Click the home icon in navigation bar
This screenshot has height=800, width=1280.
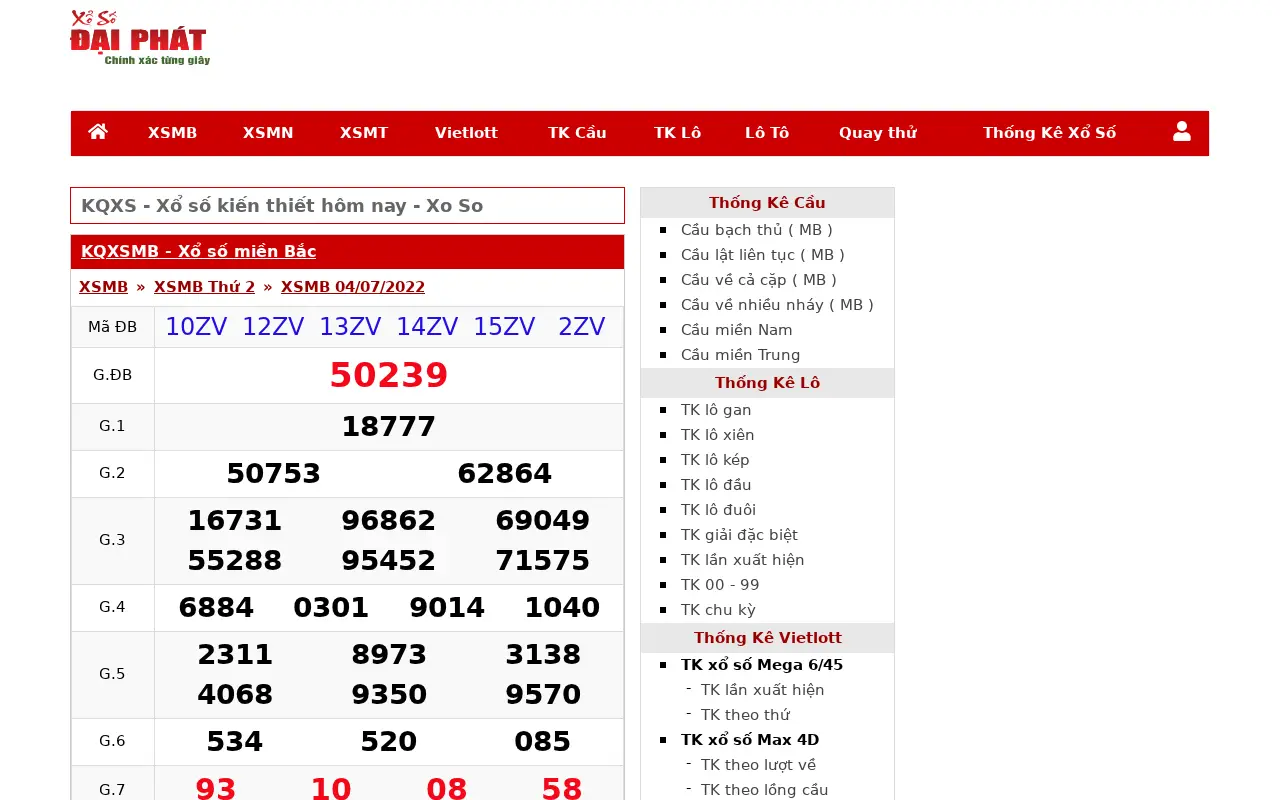[x=98, y=132]
